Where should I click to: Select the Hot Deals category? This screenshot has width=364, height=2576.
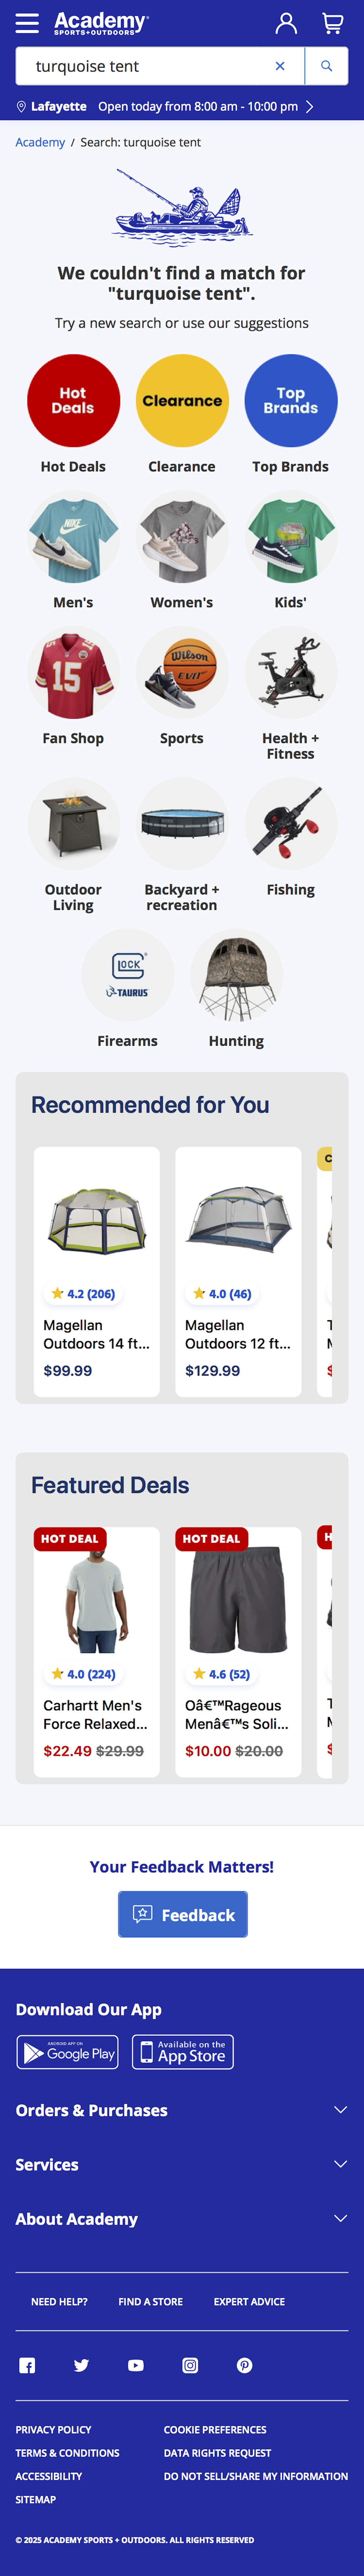pyautogui.click(x=73, y=401)
